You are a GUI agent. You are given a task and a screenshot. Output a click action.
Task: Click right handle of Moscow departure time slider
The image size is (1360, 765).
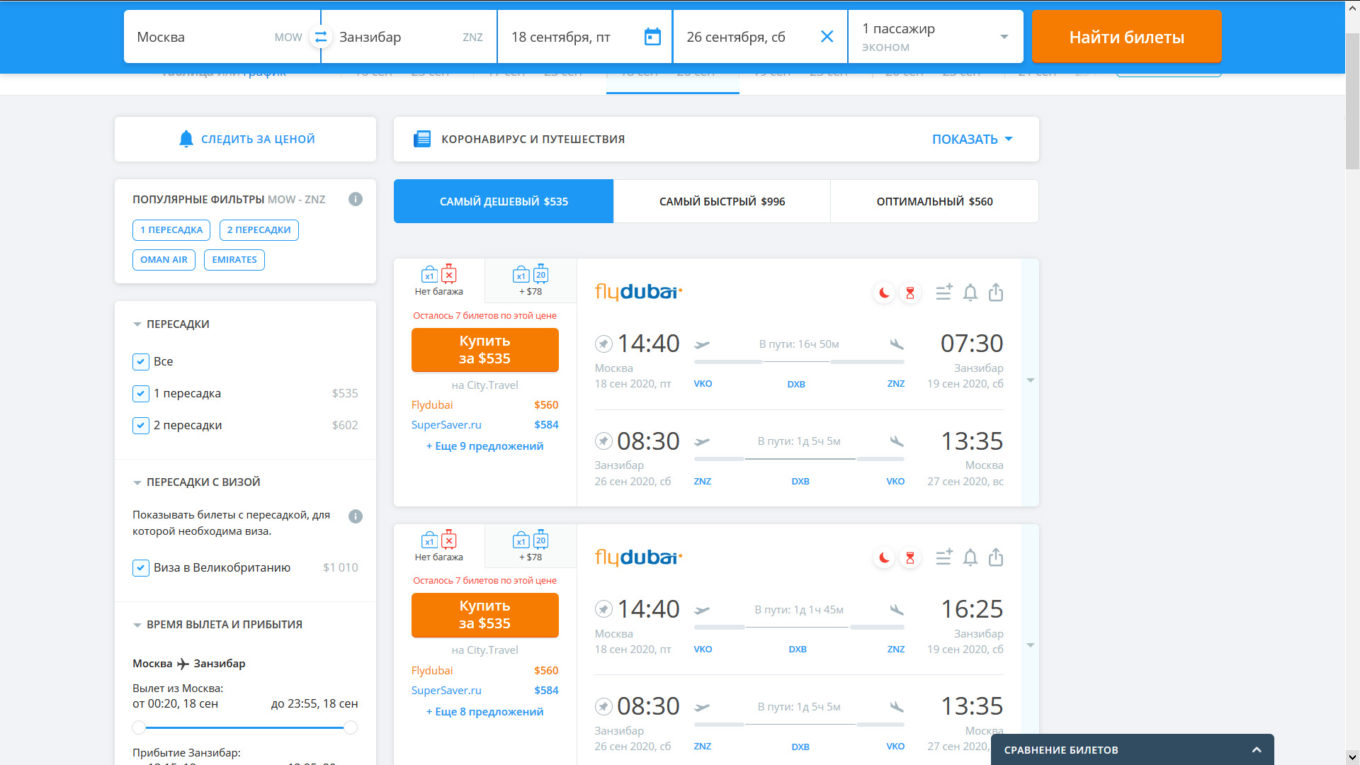coord(351,727)
